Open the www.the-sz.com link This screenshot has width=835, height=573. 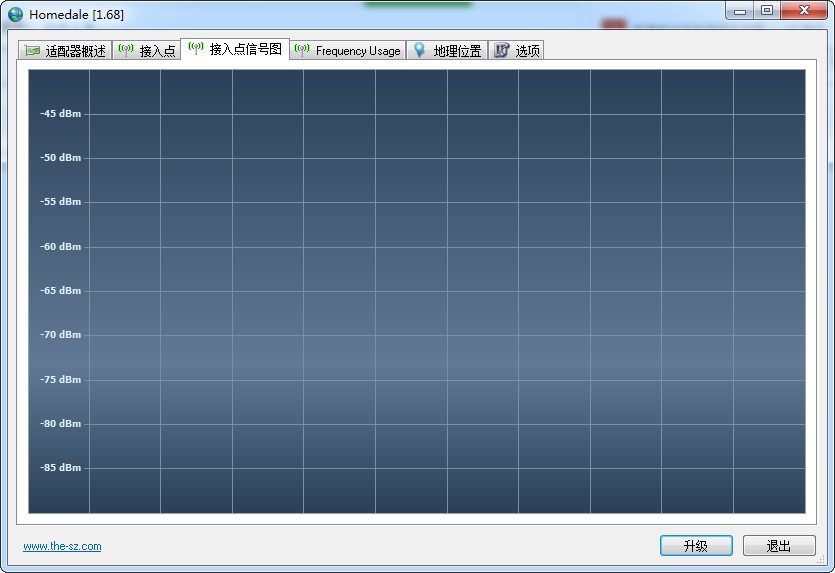pyautogui.click(x=62, y=546)
